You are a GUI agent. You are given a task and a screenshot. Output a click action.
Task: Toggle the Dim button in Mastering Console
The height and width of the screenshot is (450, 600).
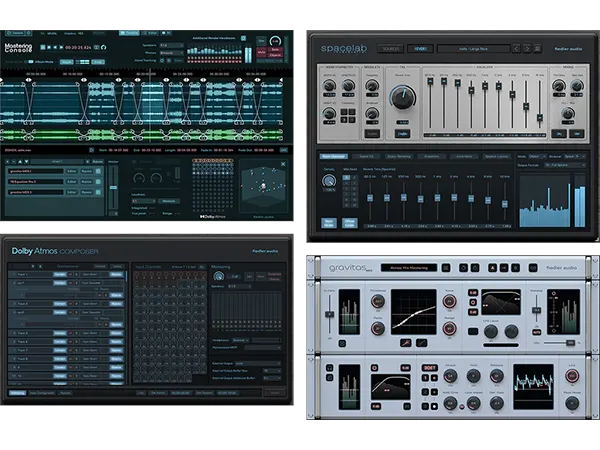pos(261,41)
